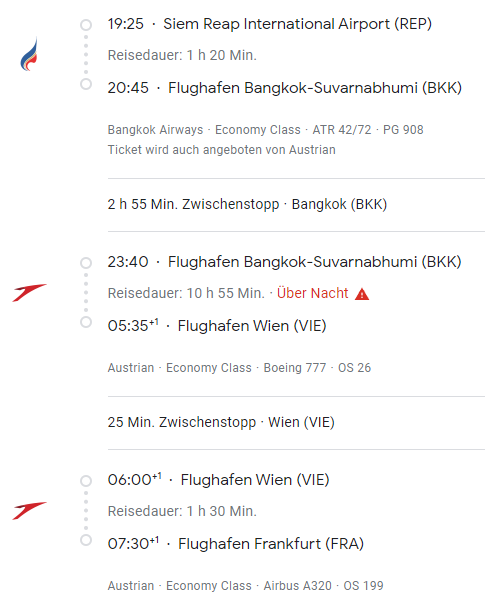Click the arrival circle marker at 07:30 Frankfurt
This screenshot has height=603, width=485.
(86, 540)
